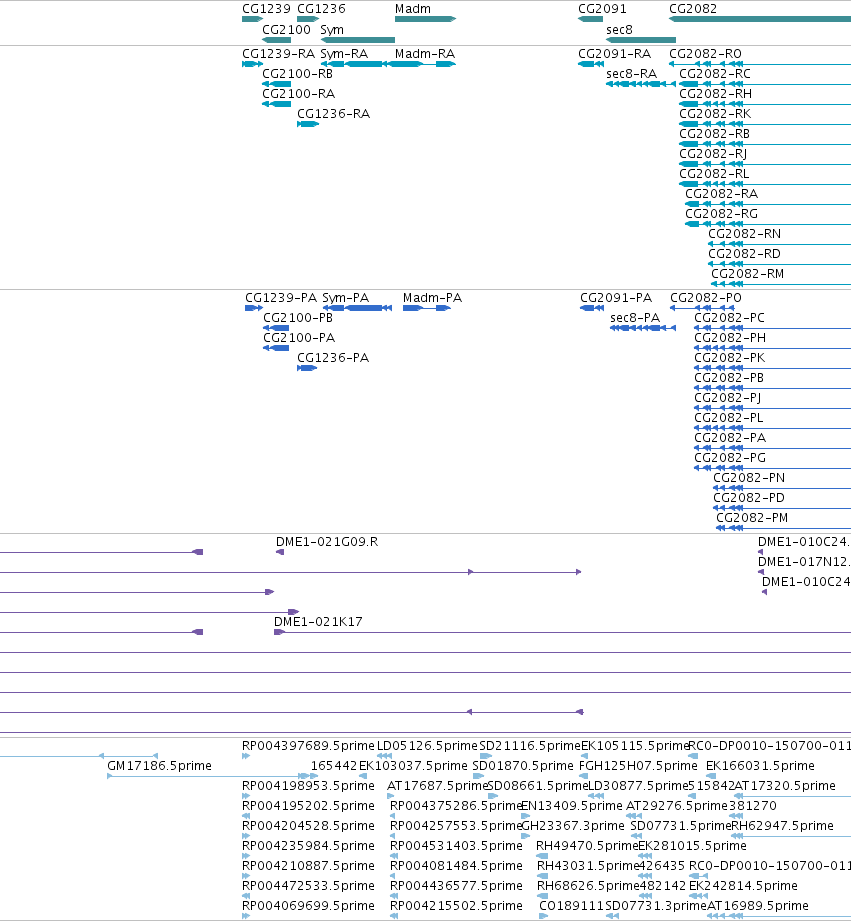The image size is (851, 921).
Task: Select the Sym gene bar
Action: point(357,40)
